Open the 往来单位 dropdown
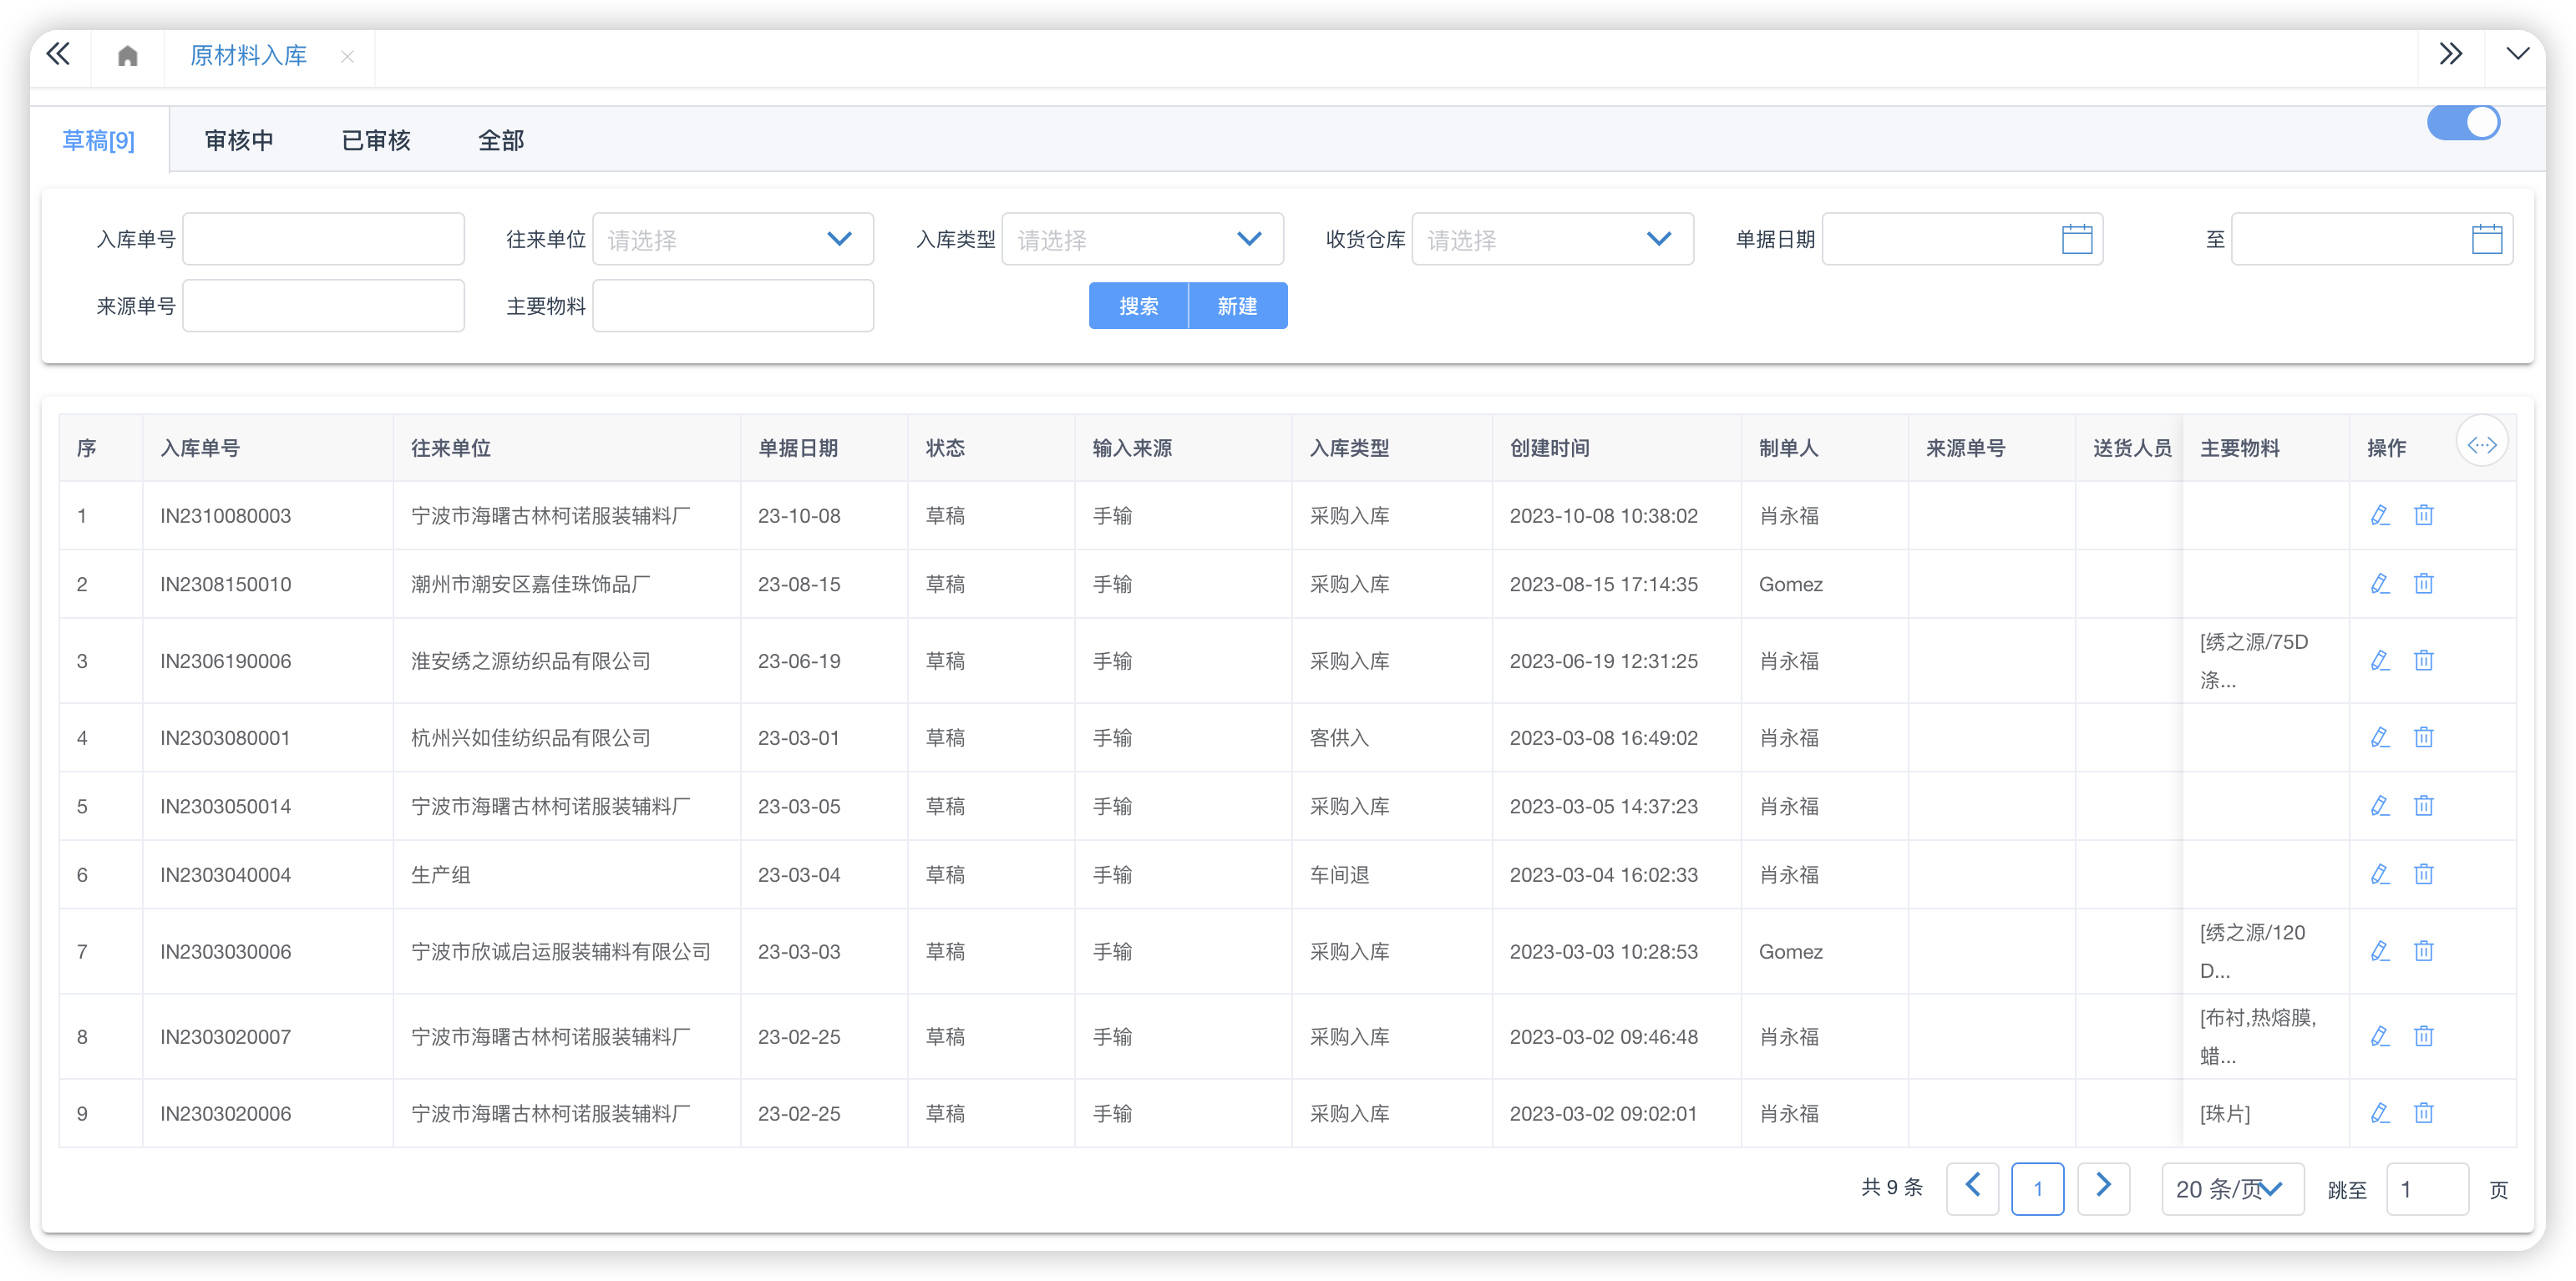The width and height of the screenshot is (2576, 1281). pos(733,239)
